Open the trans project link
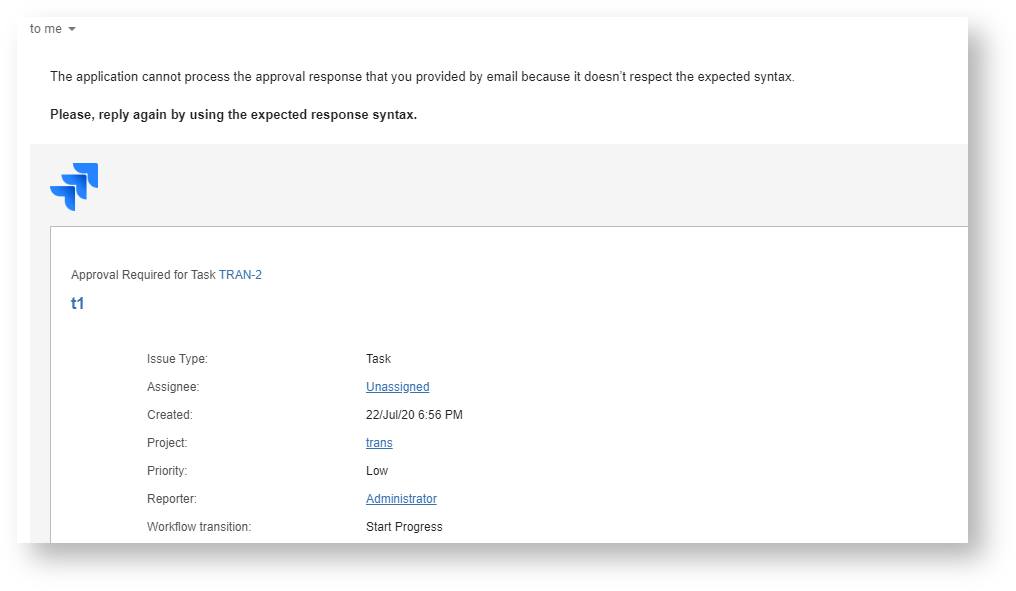 click(379, 443)
